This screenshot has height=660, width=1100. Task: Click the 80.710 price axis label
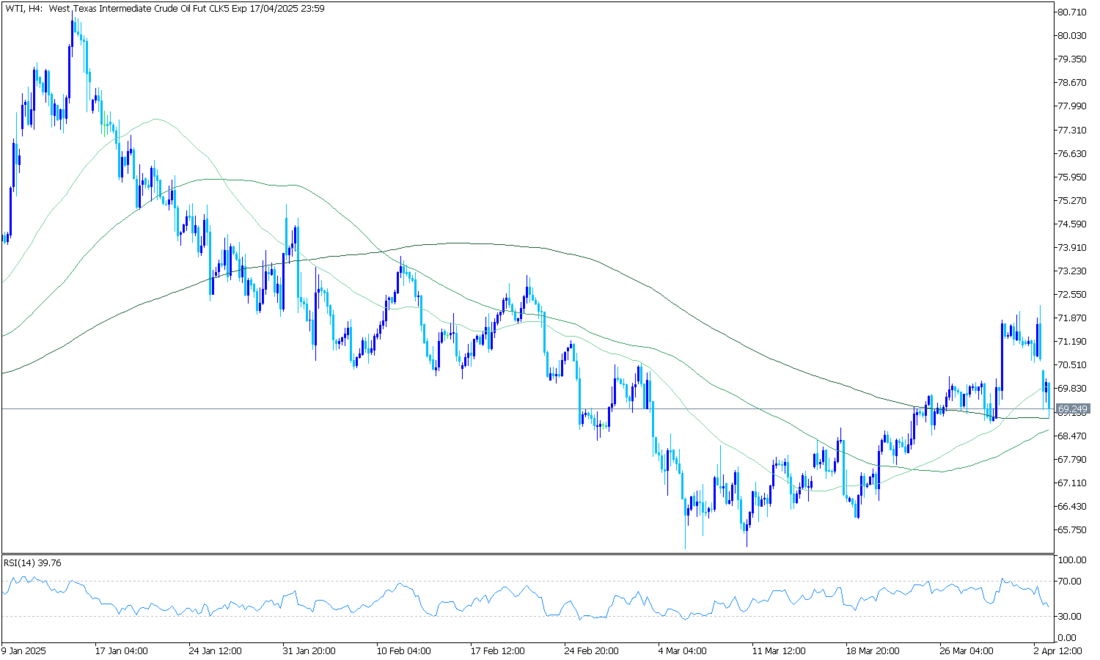click(1073, 12)
